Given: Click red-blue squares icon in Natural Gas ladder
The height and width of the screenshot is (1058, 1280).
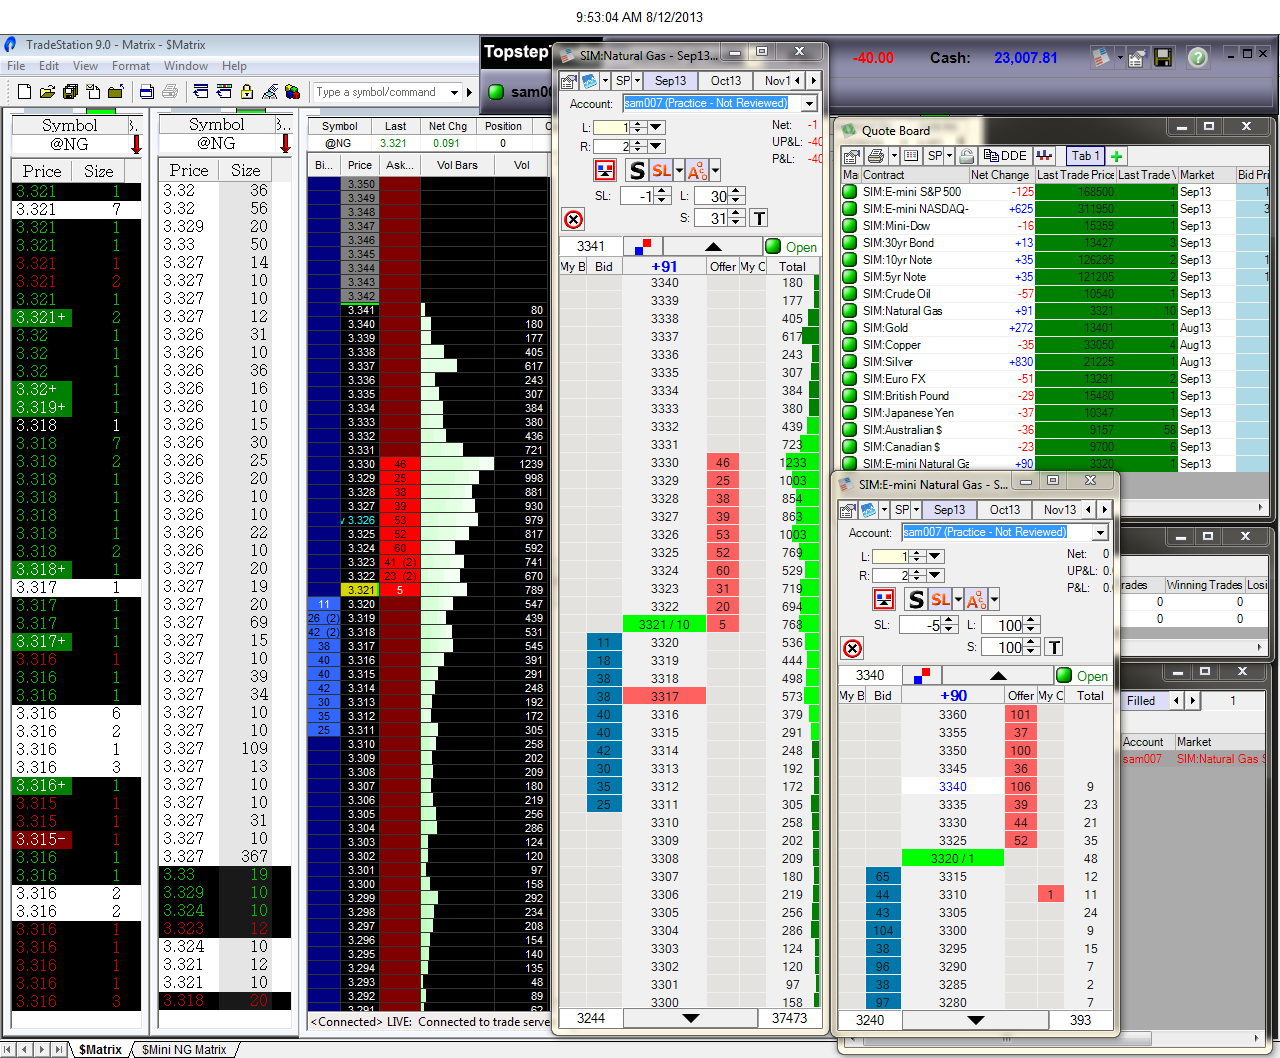Looking at the screenshot, I should pos(642,246).
